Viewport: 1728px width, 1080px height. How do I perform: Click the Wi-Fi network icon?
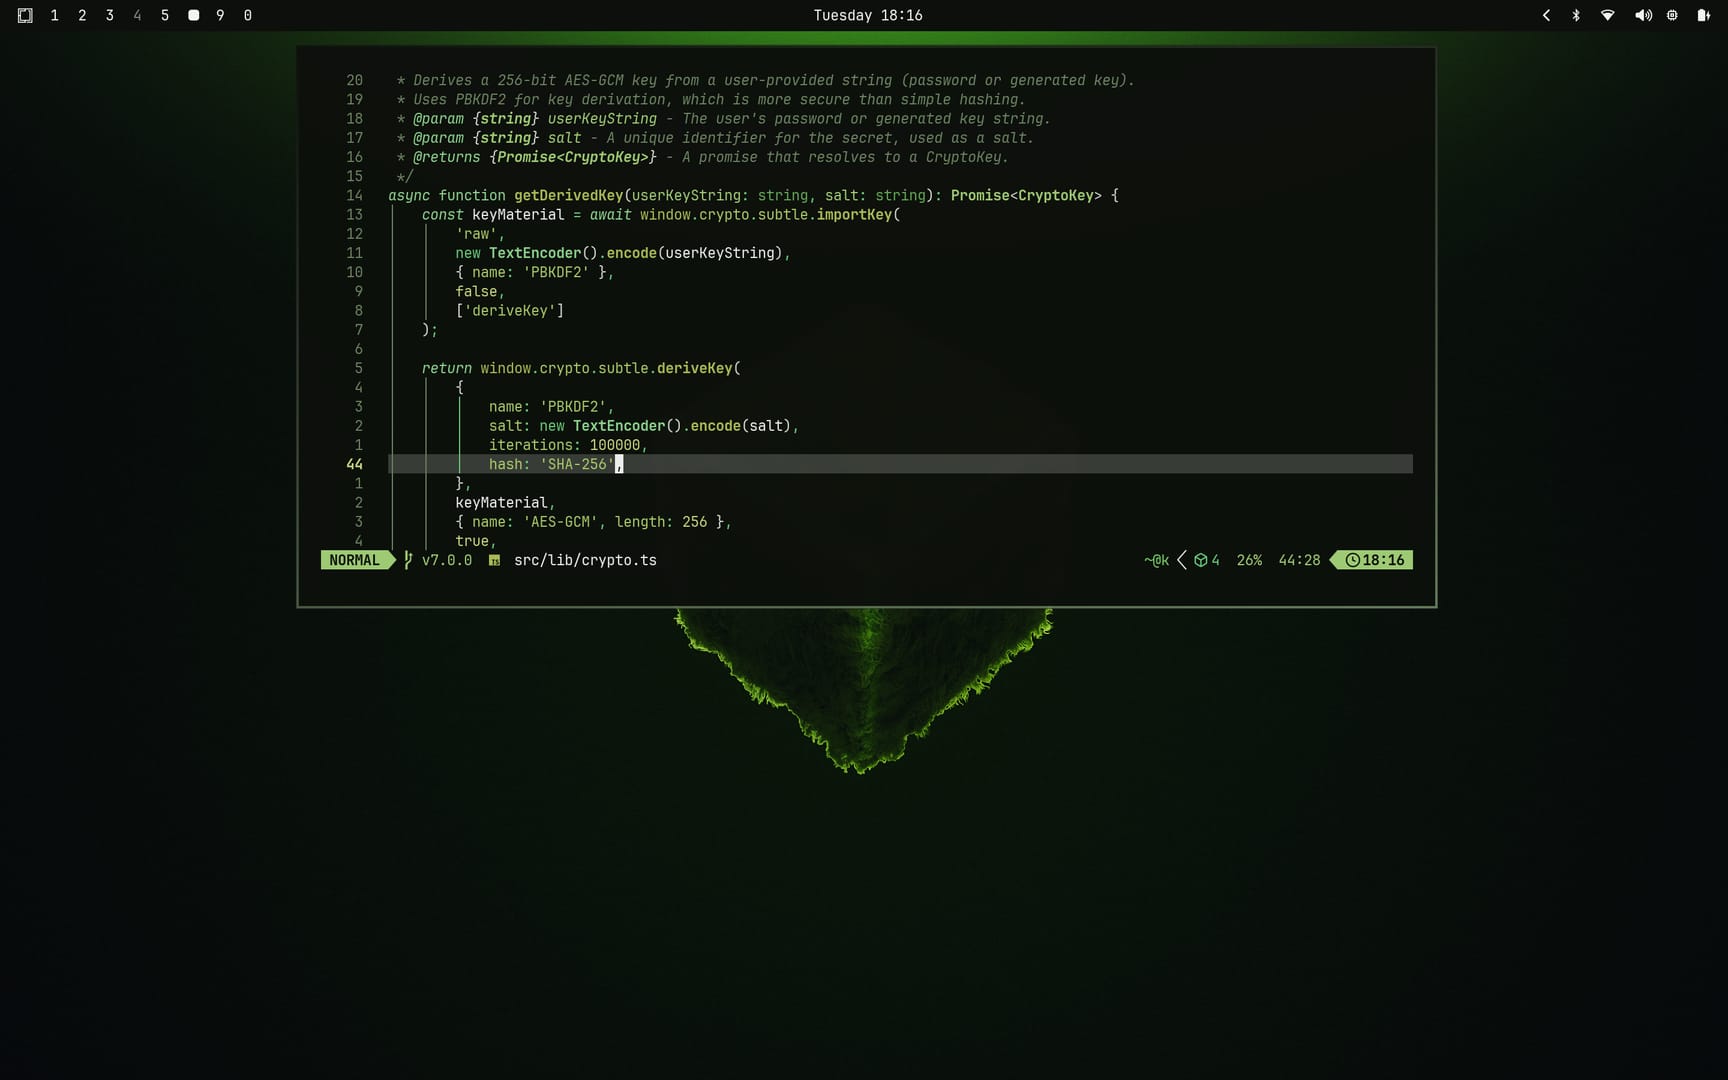coord(1607,15)
